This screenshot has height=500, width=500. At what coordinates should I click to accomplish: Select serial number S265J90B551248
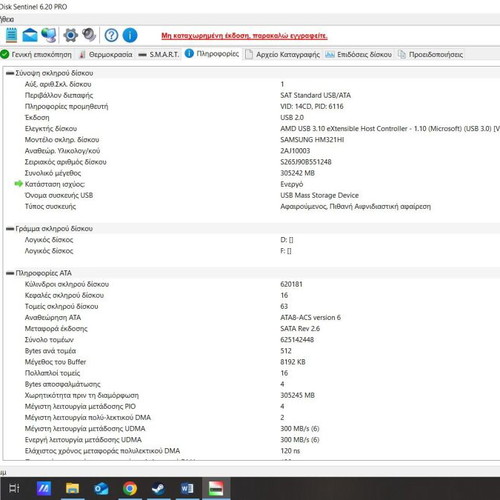click(x=306, y=162)
